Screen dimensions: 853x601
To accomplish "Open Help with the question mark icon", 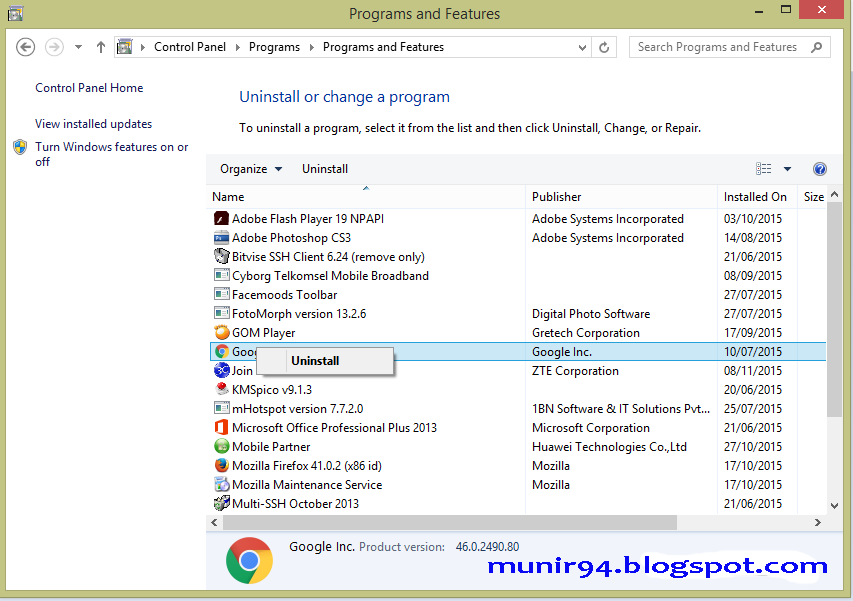I will click(820, 169).
